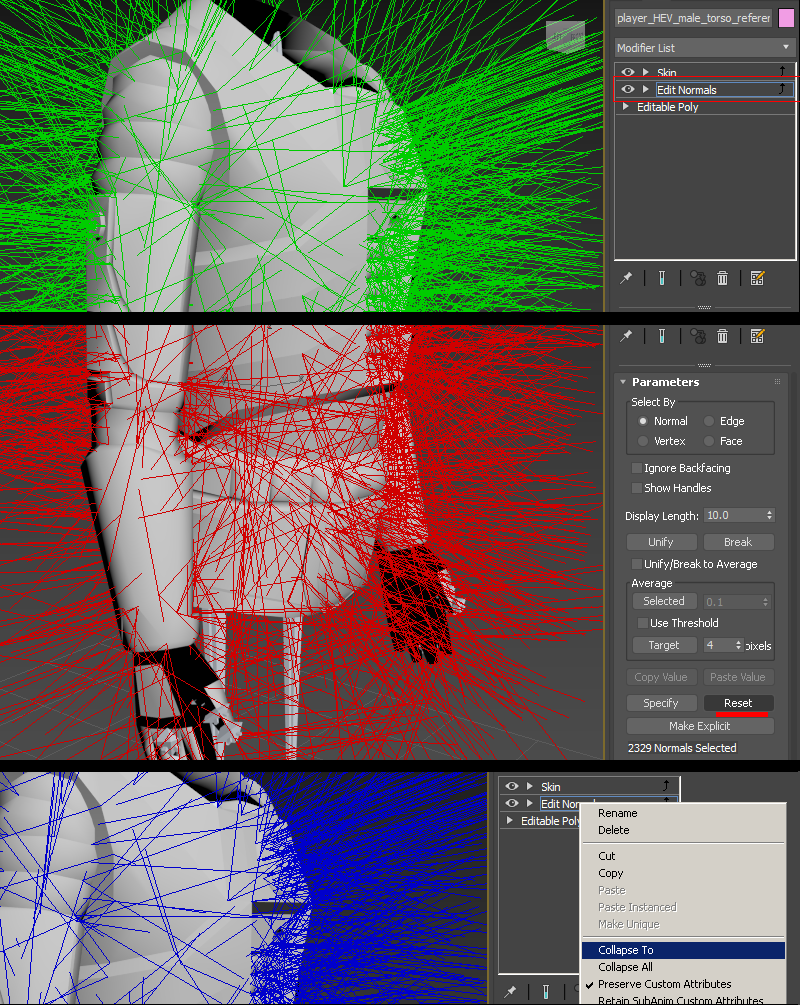
Task: Click the Specify button
Action: tap(661, 703)
